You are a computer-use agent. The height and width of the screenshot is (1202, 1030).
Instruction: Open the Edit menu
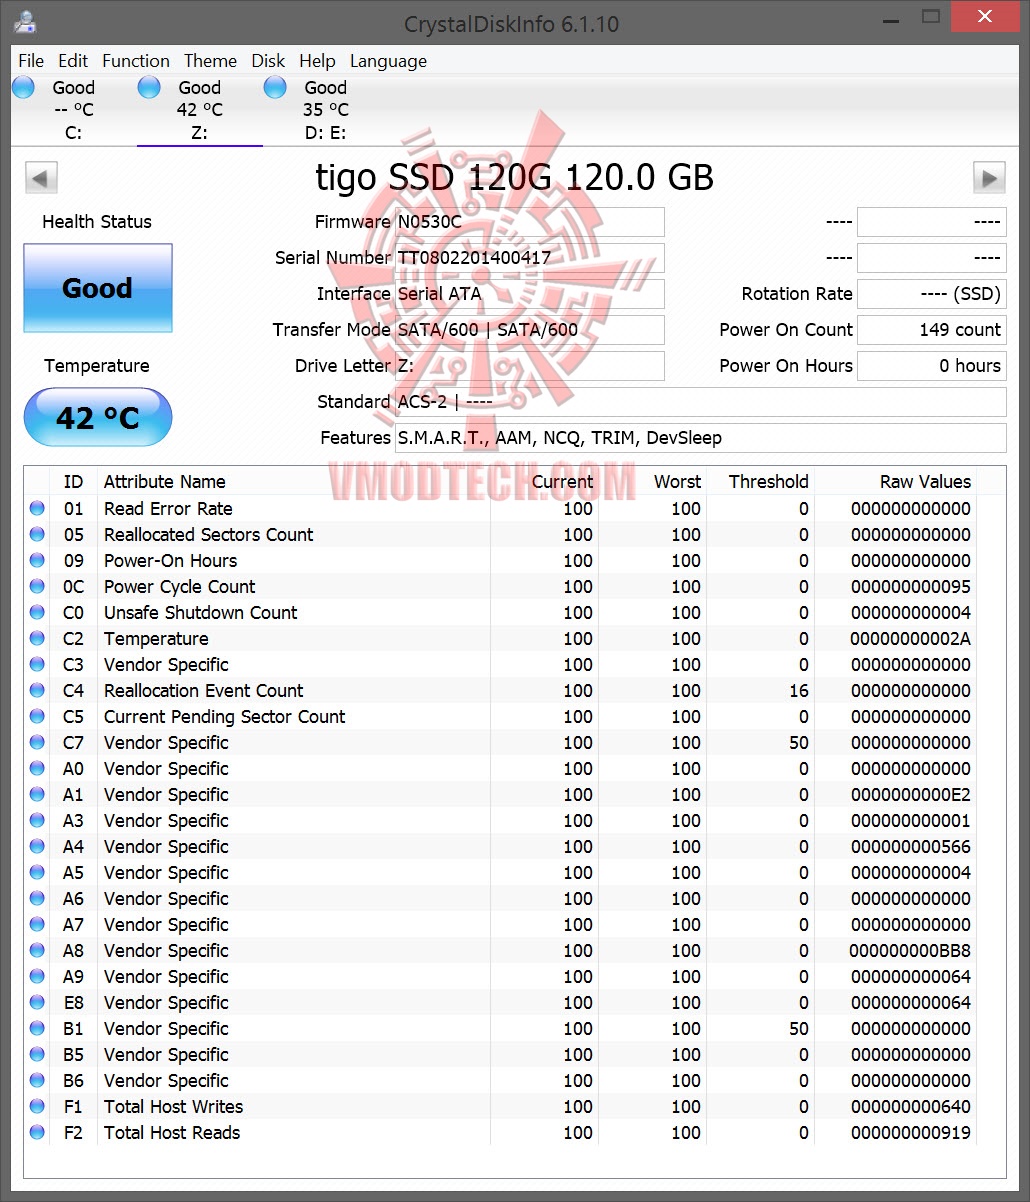[73, 61]
